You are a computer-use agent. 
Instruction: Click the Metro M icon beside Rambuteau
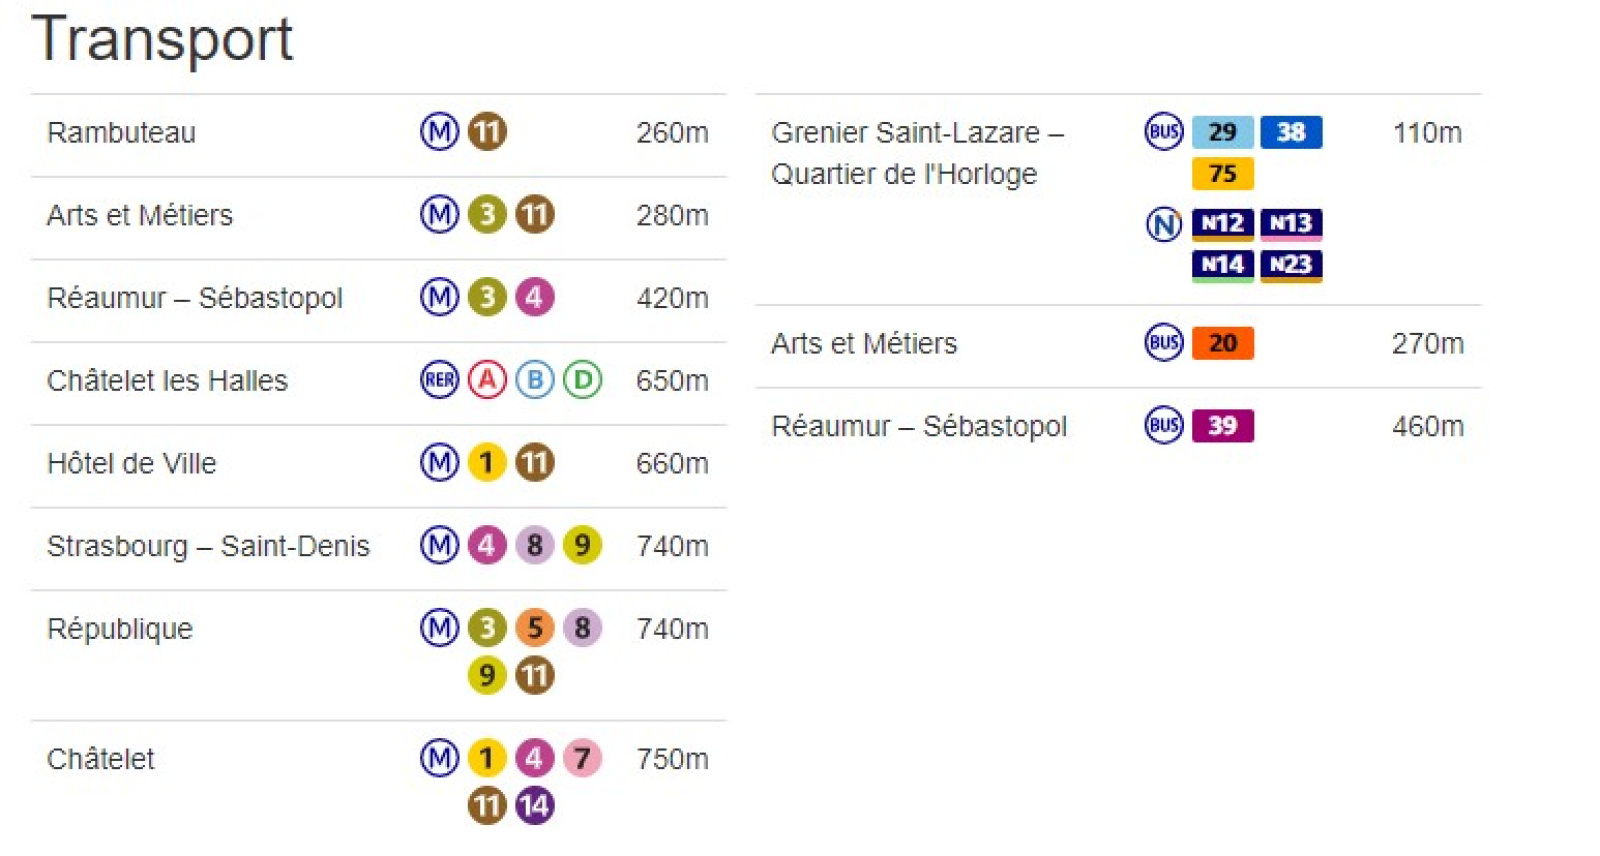(439, 131)
